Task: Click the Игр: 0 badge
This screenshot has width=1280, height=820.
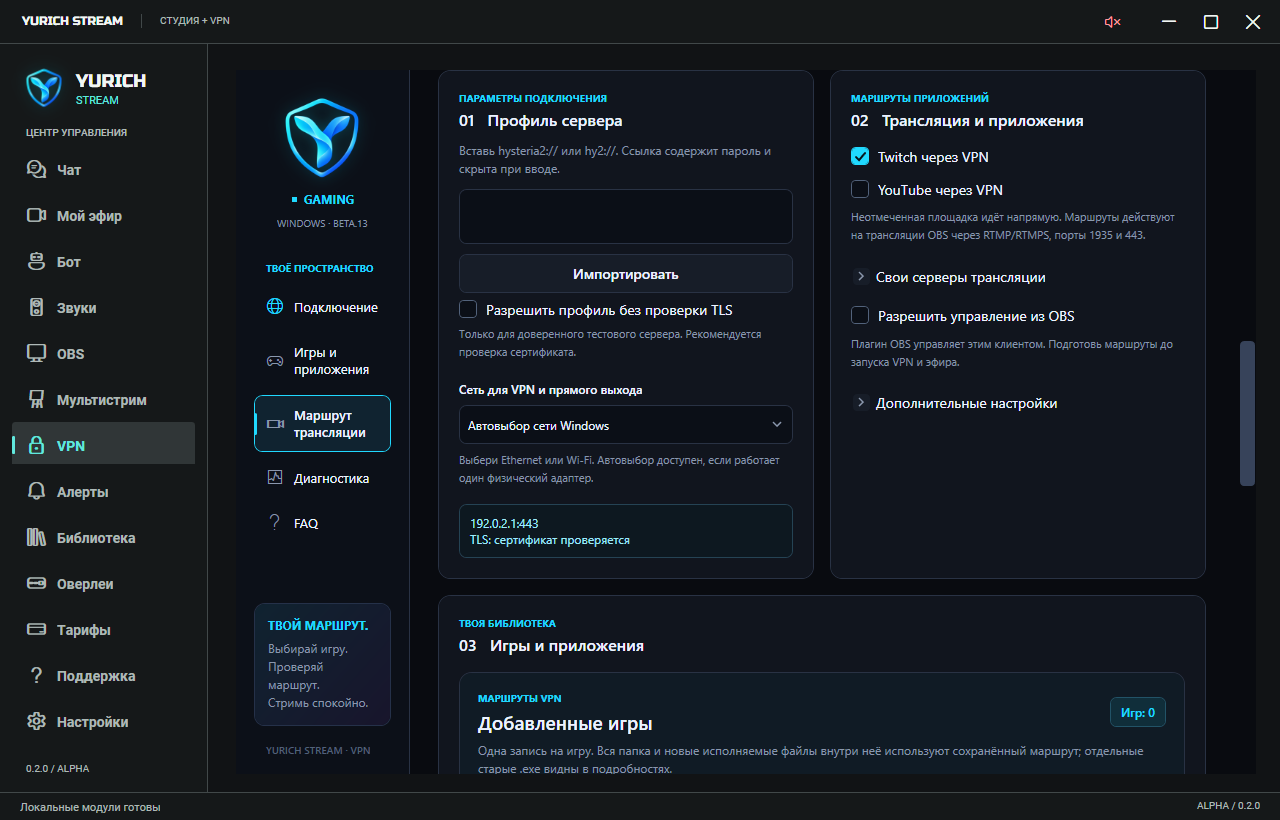Action: tap(1138, 712)
